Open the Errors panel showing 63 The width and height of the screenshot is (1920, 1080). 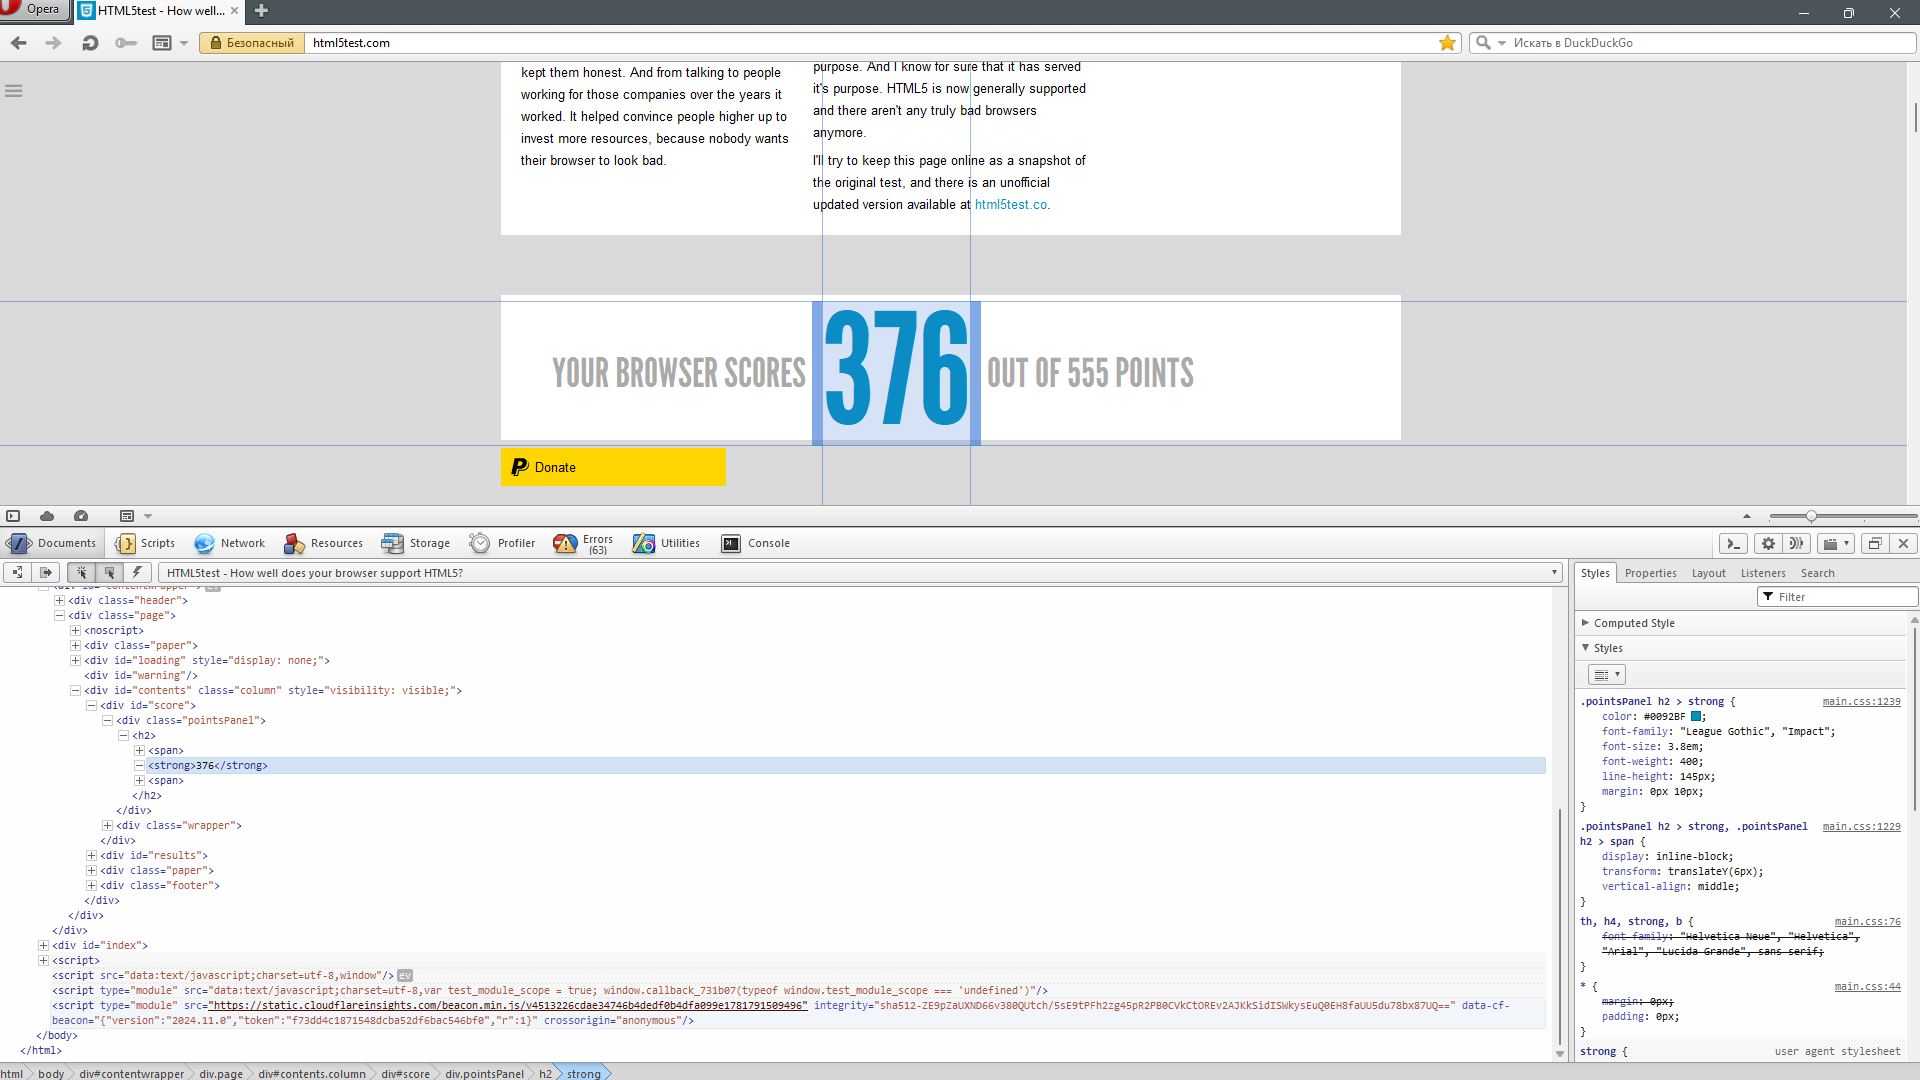pos(583,543)
